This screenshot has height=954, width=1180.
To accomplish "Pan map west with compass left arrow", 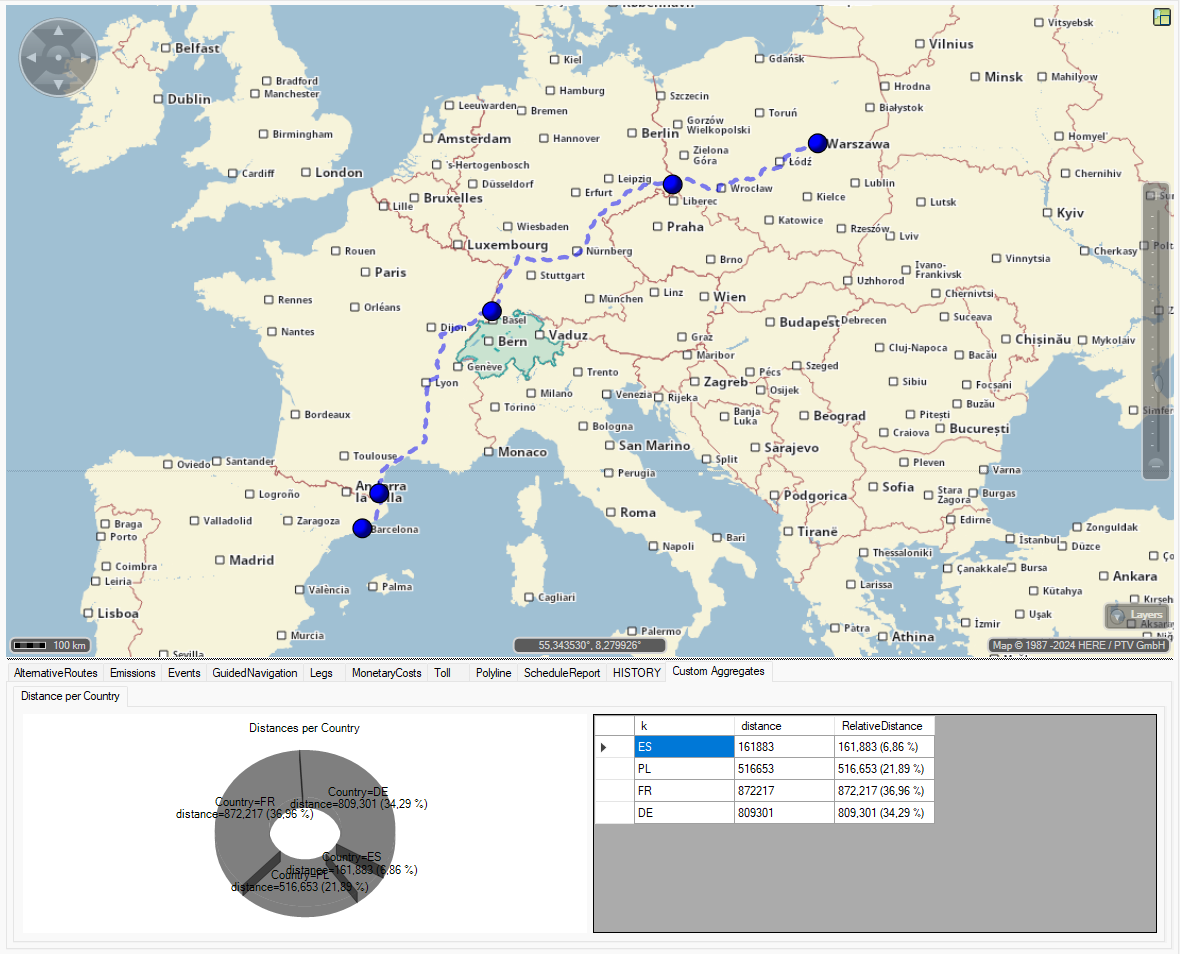I will tap(31, 58).
